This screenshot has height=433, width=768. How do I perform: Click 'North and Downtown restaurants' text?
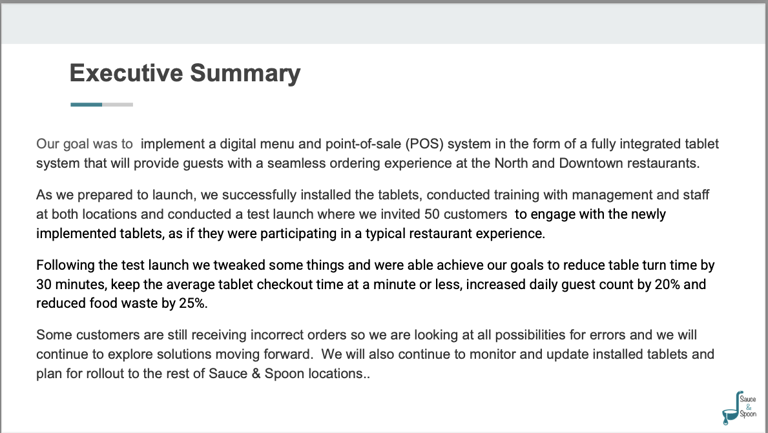tap(596, 163)
